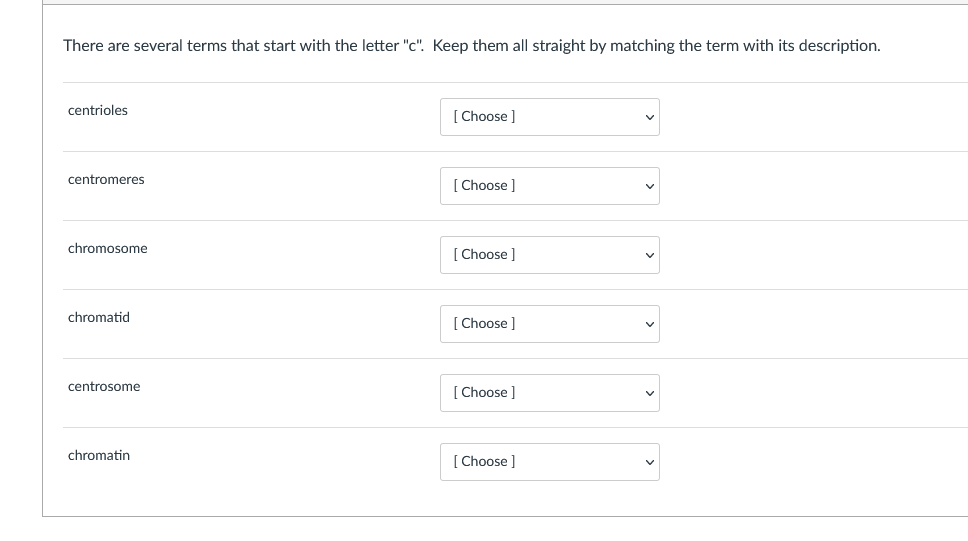
Task: Expand the centrosome answer dropdown
Action: 549,393
